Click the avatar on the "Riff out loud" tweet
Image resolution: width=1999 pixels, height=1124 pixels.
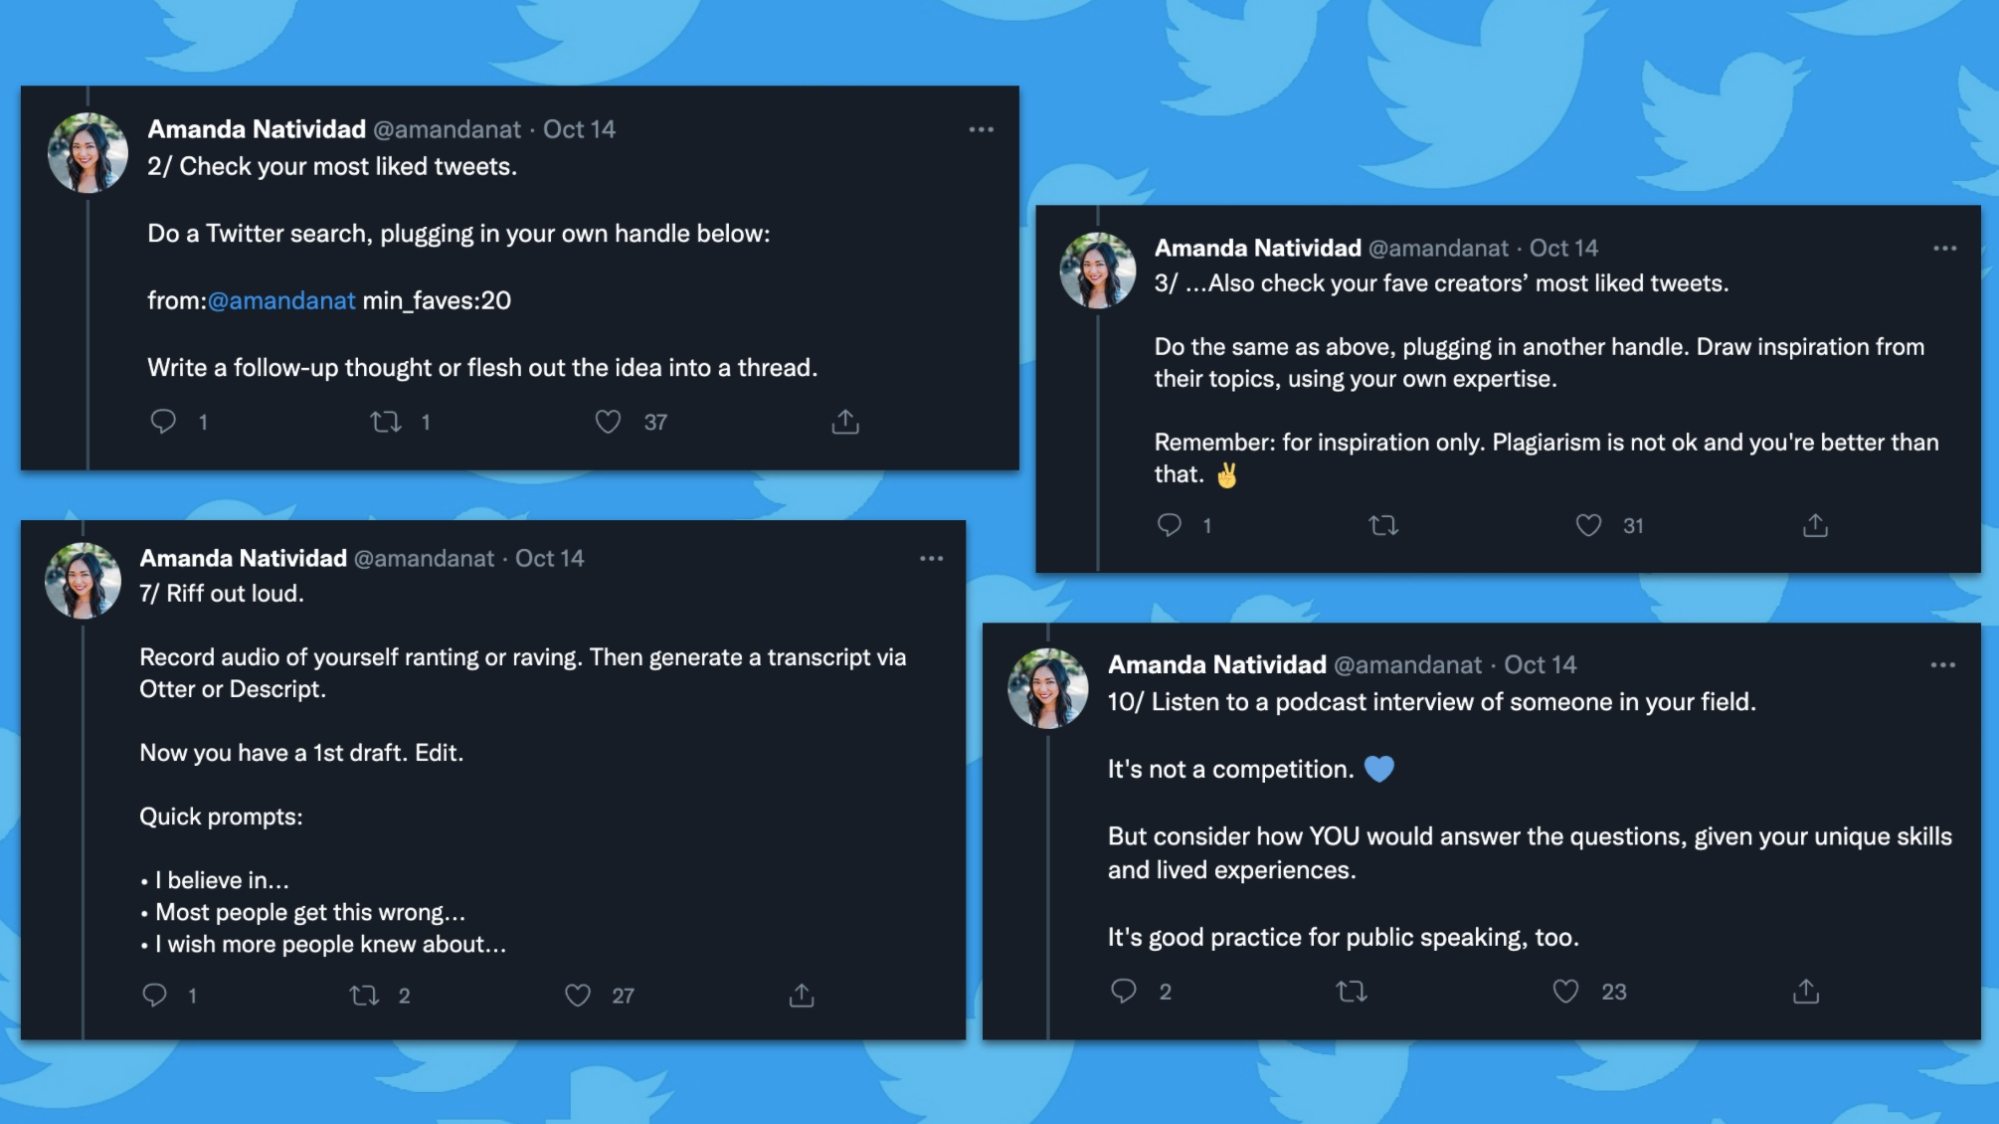(83, 580)
